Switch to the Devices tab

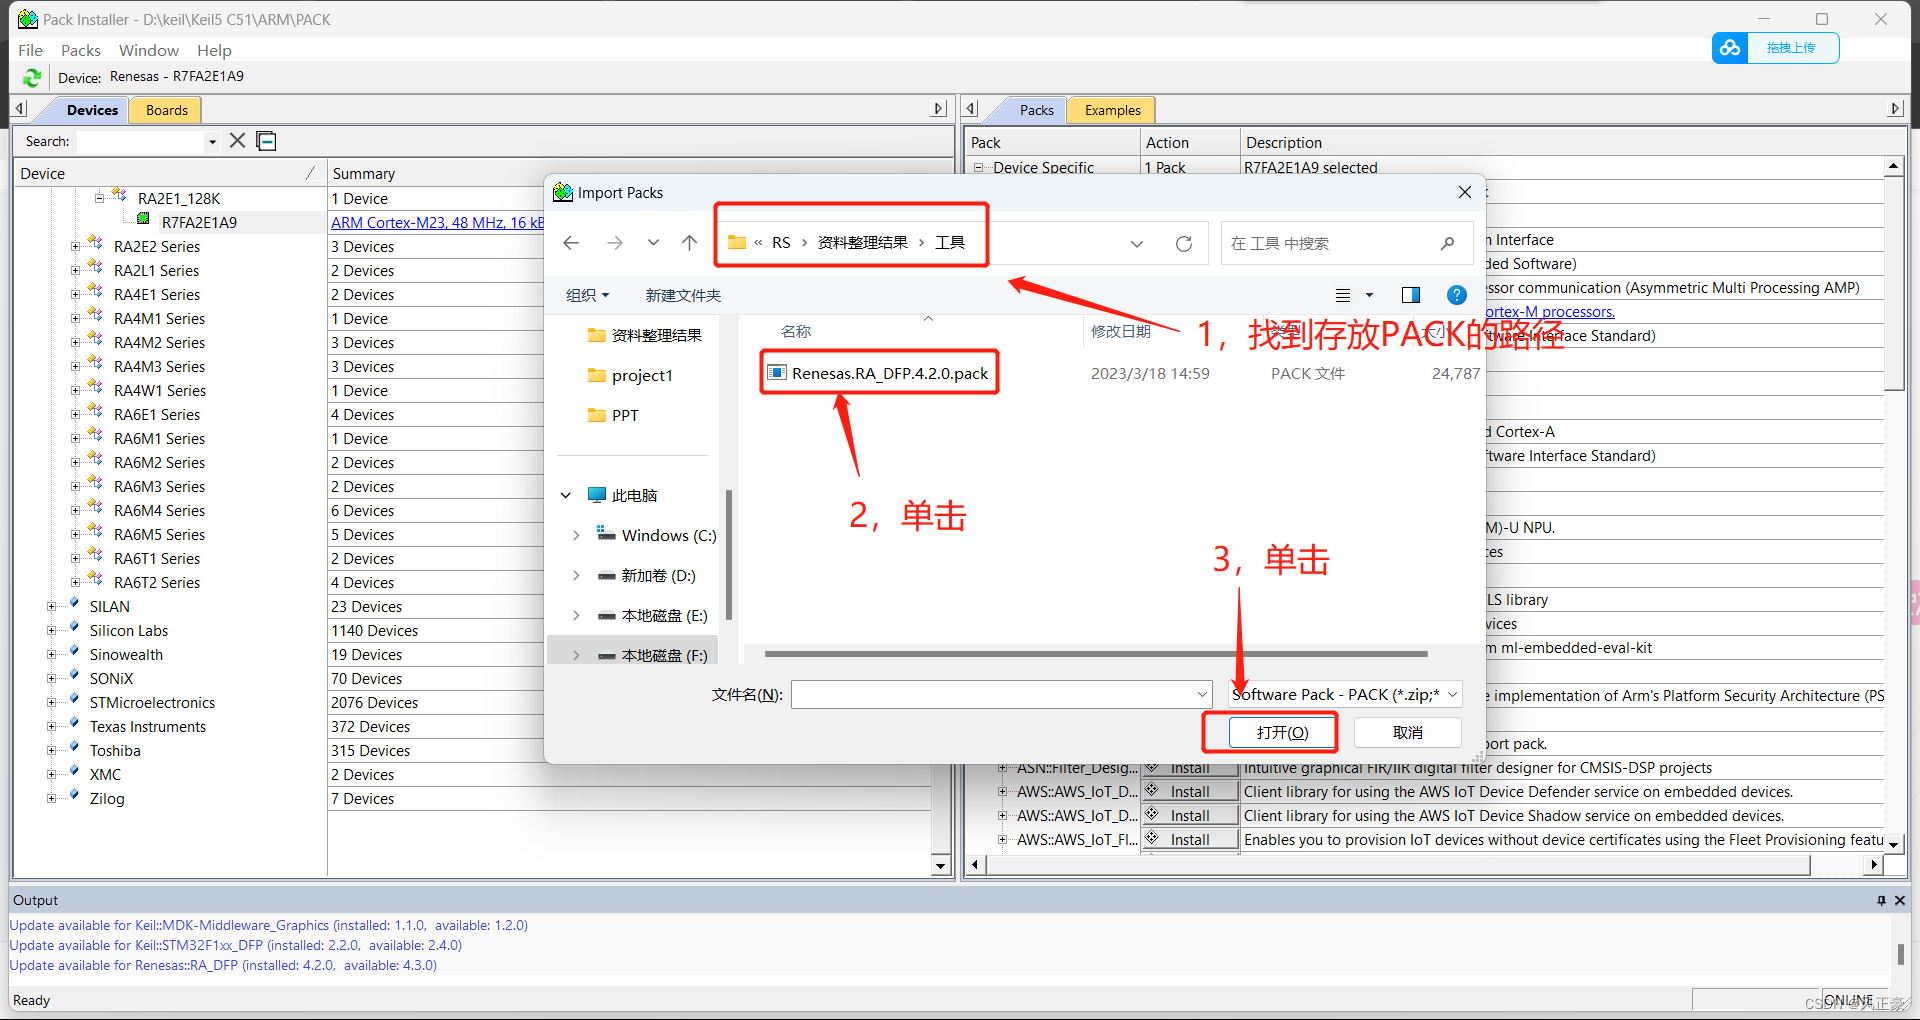92,110
